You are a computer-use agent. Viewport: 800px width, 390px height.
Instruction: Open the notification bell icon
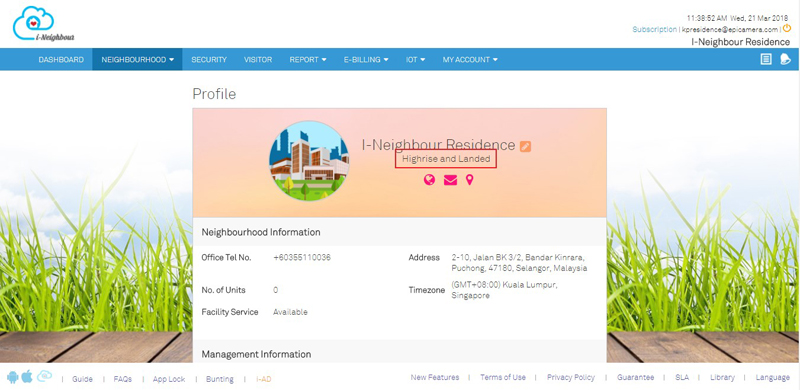click(785, 59)
